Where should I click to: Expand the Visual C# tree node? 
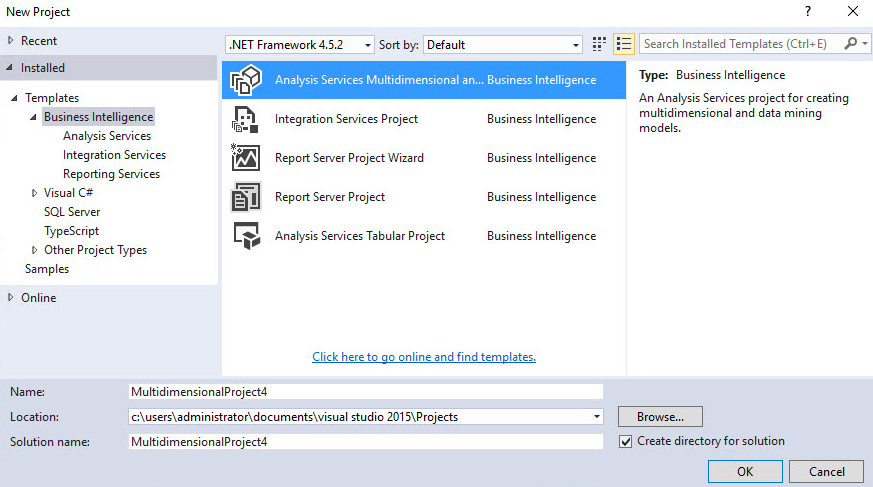click(x=35, y=193)
